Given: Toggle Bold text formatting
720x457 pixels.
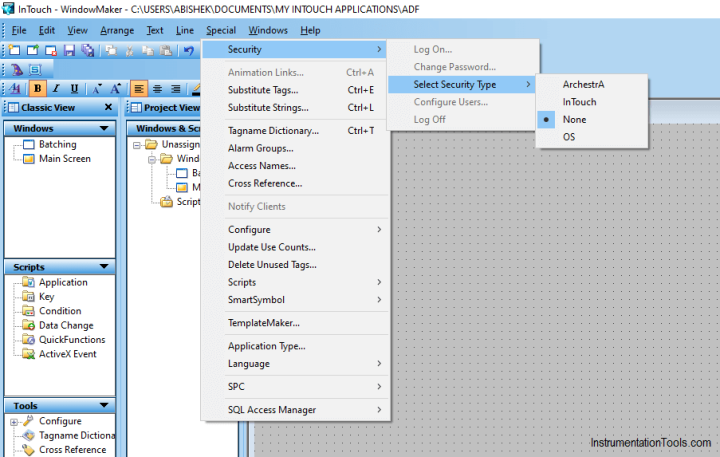Looking at the screenshot, I should point(38,88).
